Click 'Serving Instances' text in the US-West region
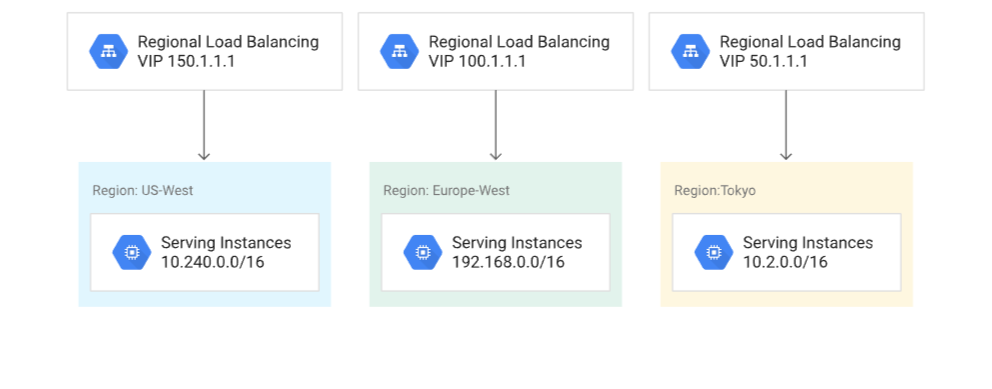This screenshot has height=389, width=992. 226,243
